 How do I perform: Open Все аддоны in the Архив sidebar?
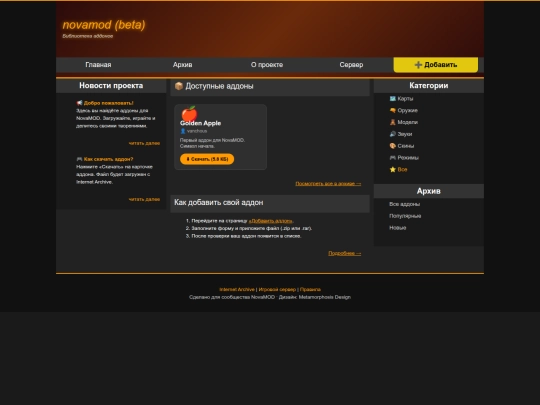point(404,204)
